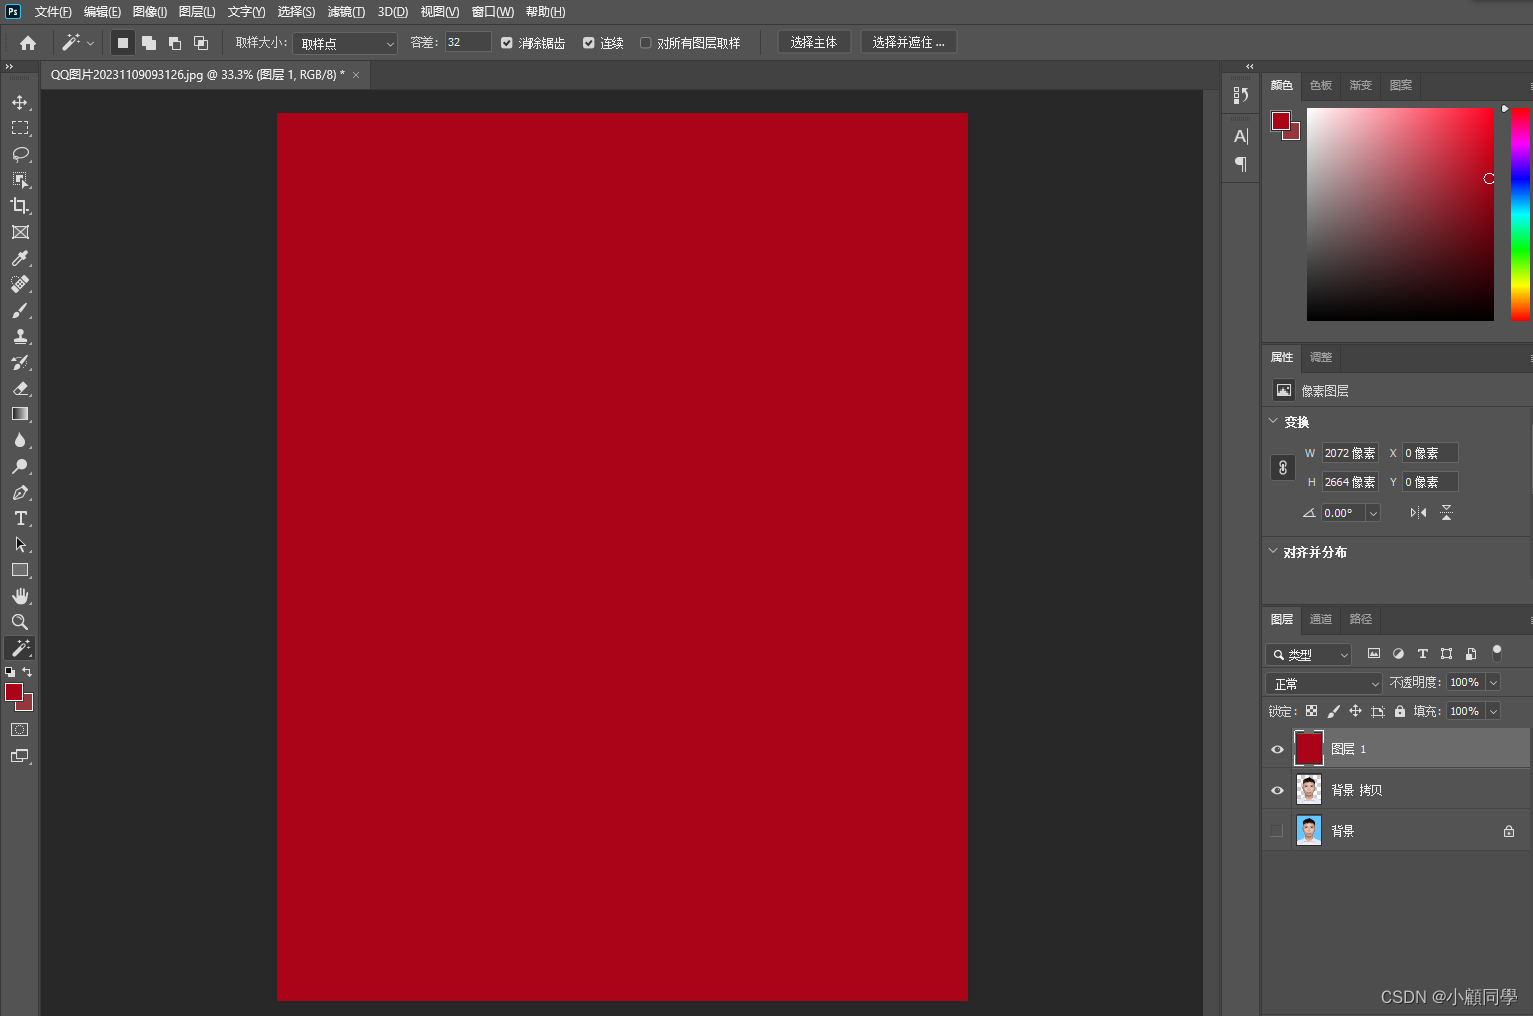Open the layer blend mode 正常 dropdown
Image resolution: width=1533 pixels, height=1016 pixels.
pos(1324,683)
